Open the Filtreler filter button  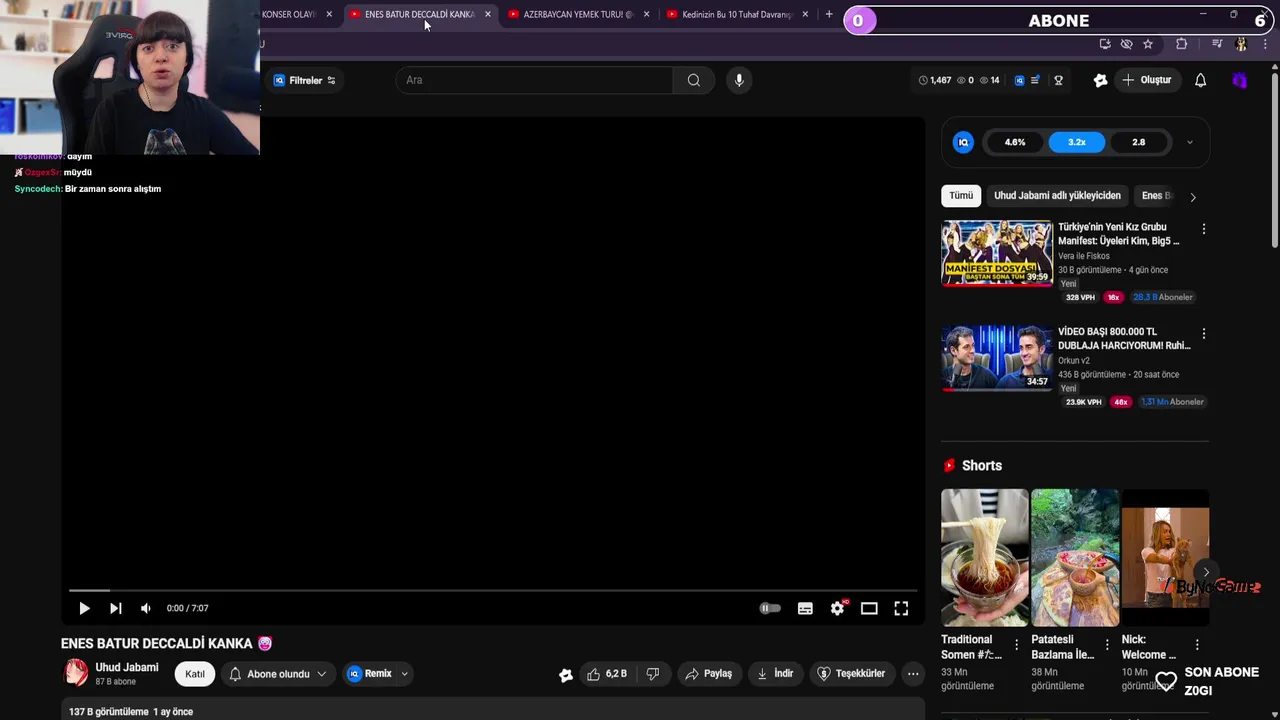point(305,80)
